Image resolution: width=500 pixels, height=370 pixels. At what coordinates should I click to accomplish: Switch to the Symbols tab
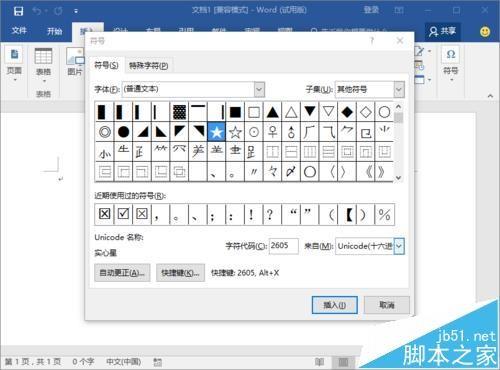click(106, 65)
